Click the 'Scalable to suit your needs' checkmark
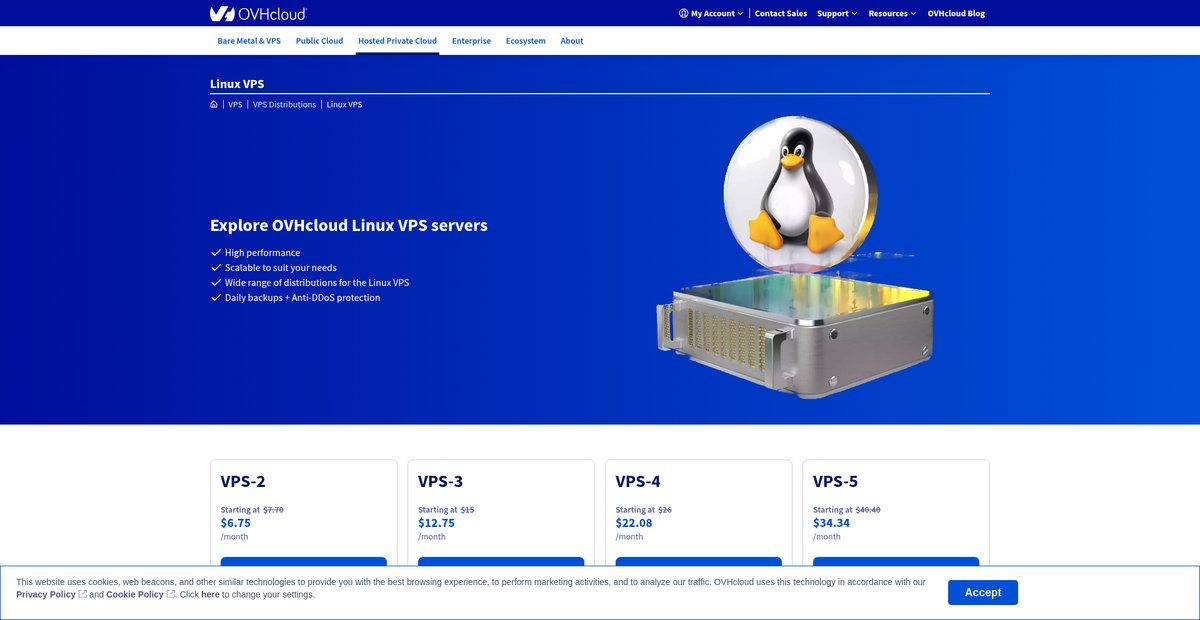The height and width of the screenshot is (620, 1200). [x=215, y=268]
